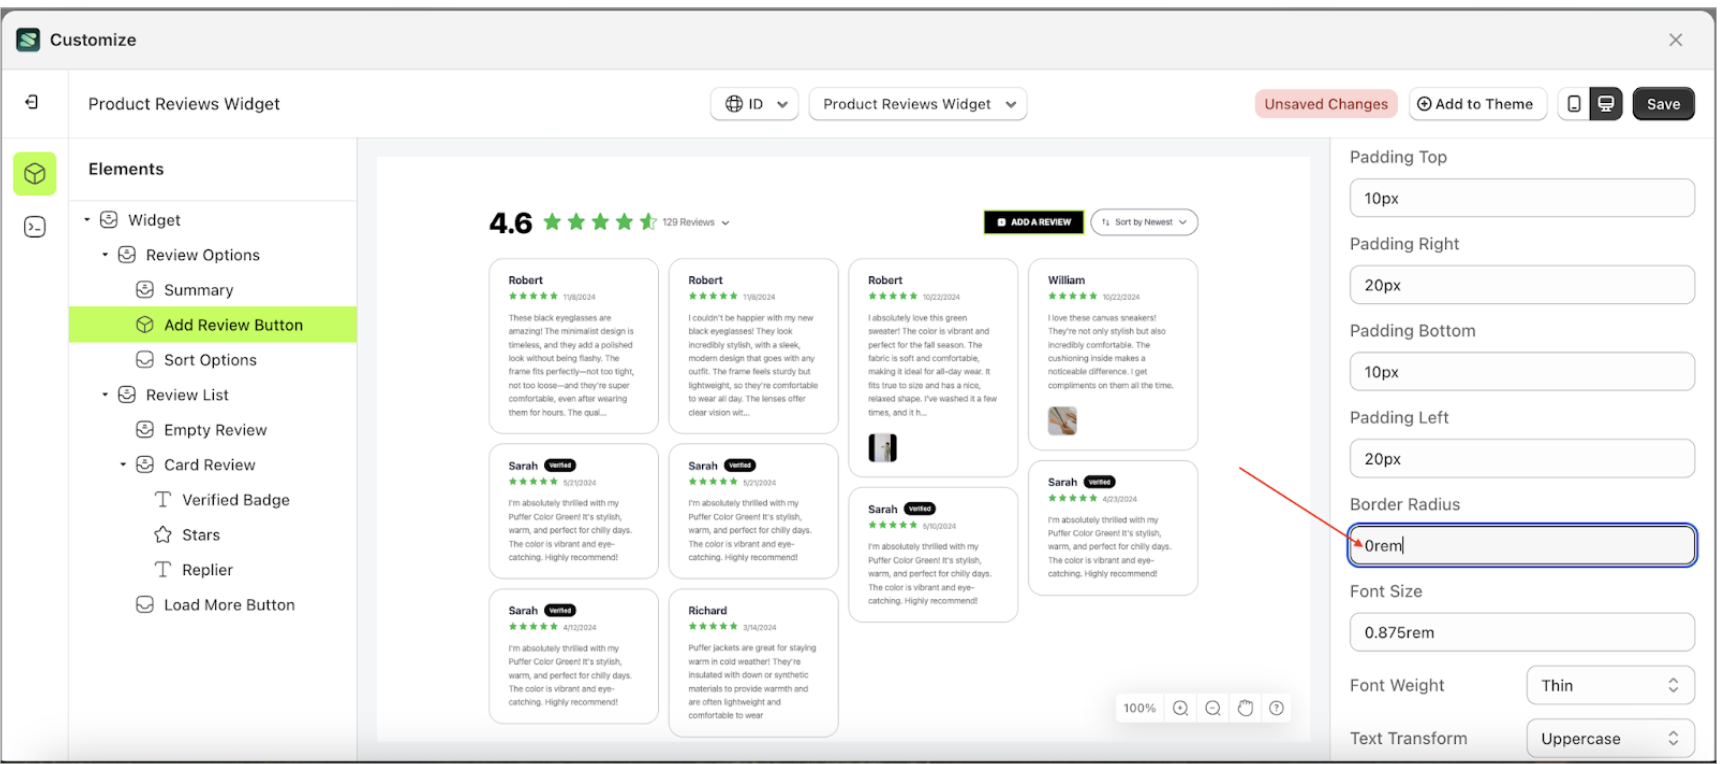This screenshot has height=764, width=1722.
Task: Expand the 129 Reviews chevron
Action: point(726,223)
